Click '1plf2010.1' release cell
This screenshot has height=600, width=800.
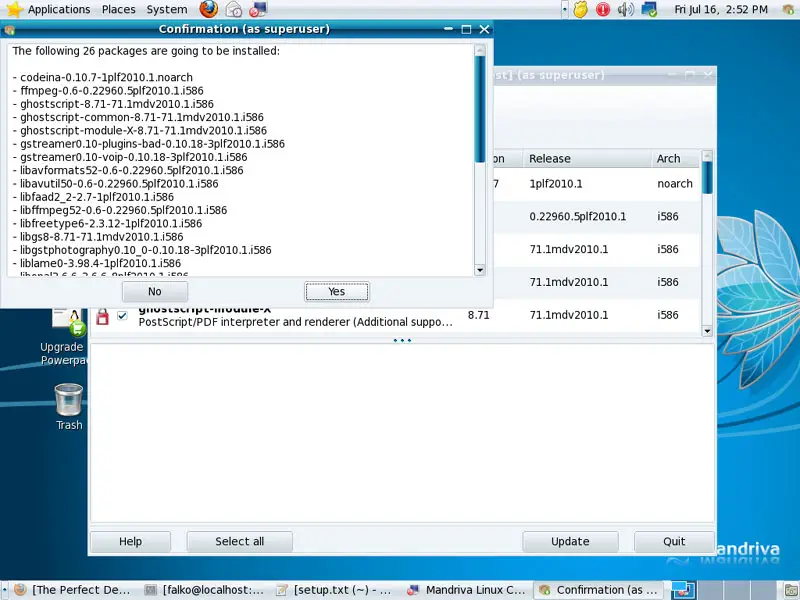[556, 184]
